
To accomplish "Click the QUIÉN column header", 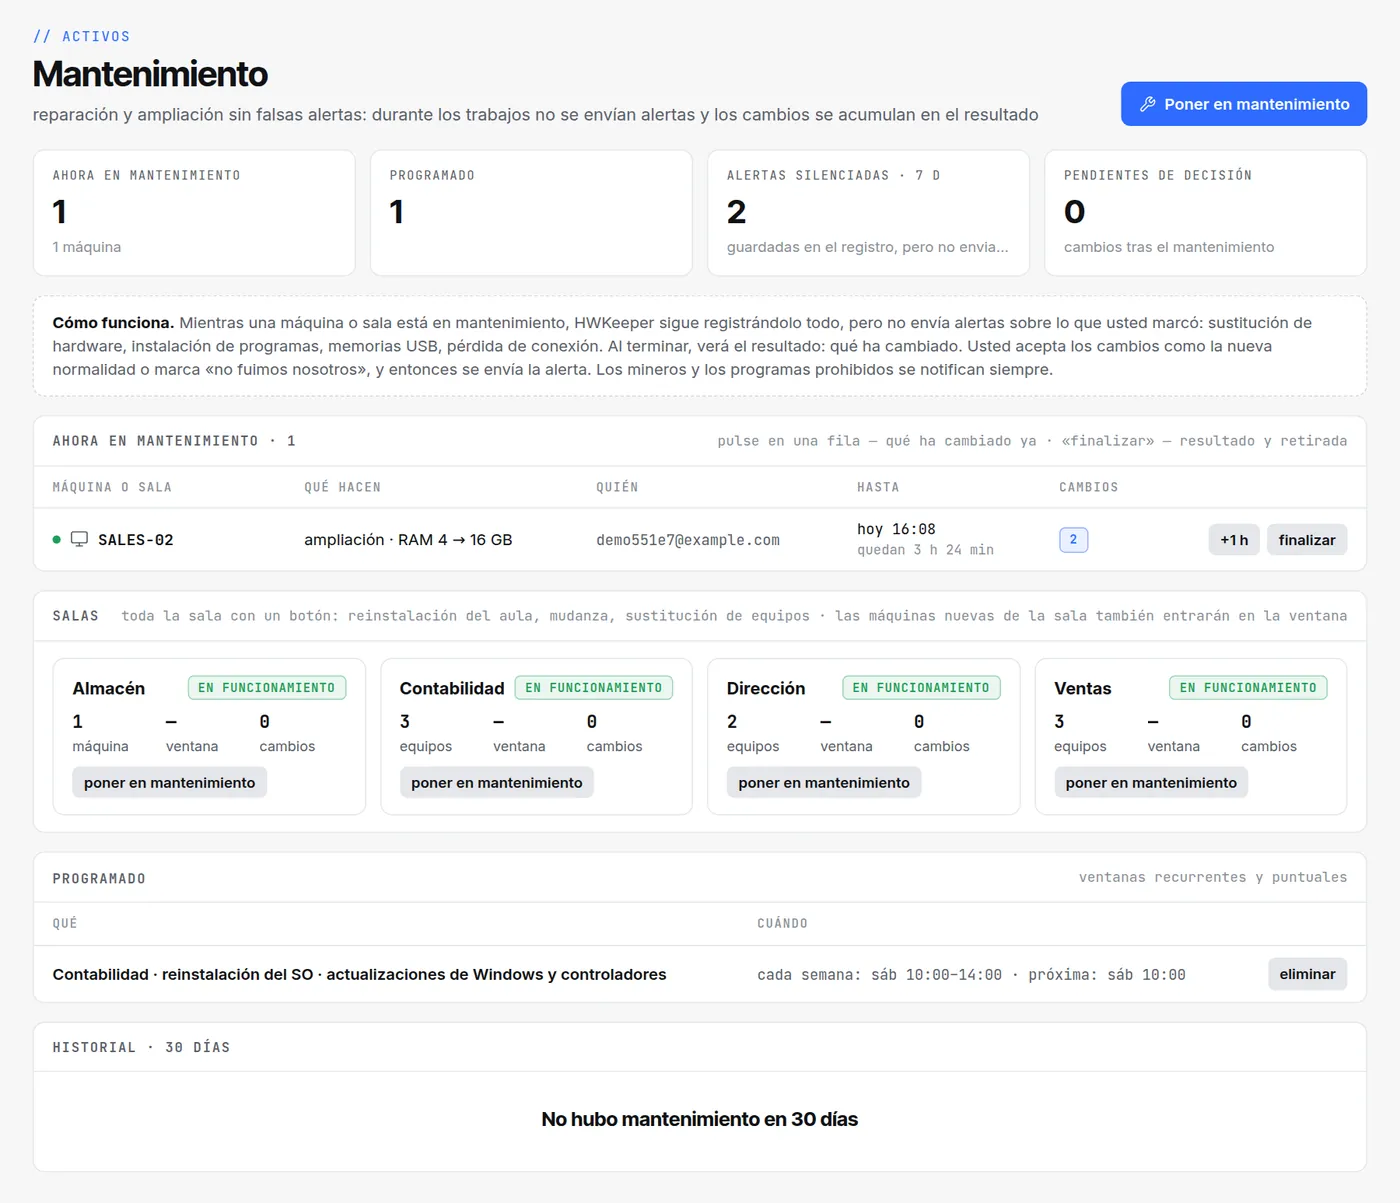I will [617, 487].
